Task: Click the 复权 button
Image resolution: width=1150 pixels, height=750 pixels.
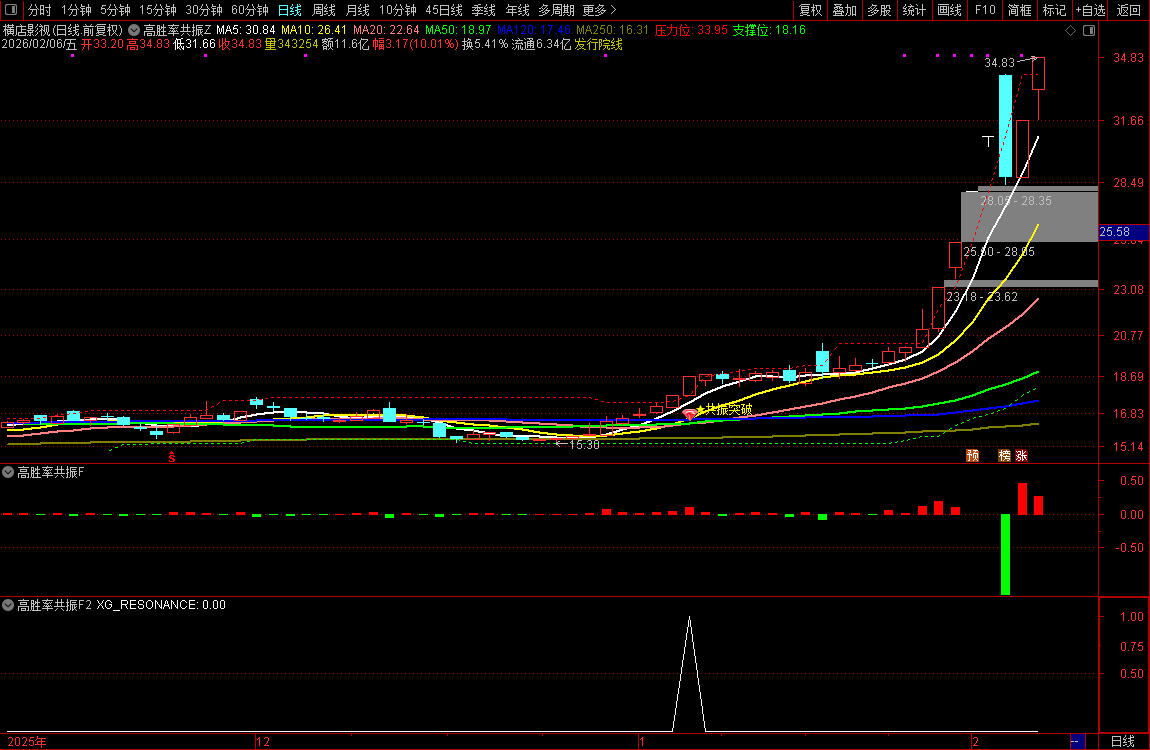Action: pos(810,10)
